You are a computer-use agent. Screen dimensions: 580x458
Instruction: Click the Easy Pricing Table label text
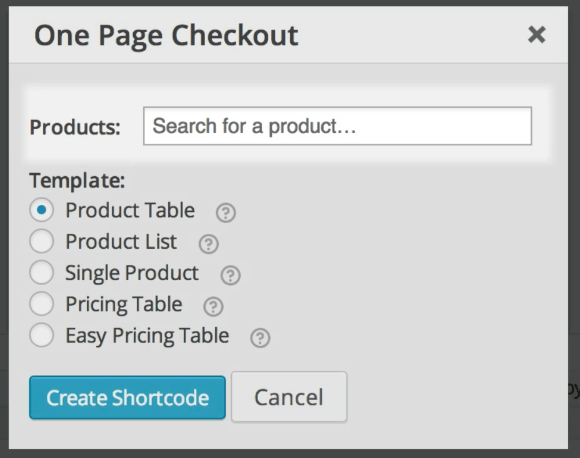pyautogui.click(x=147, y=336)
